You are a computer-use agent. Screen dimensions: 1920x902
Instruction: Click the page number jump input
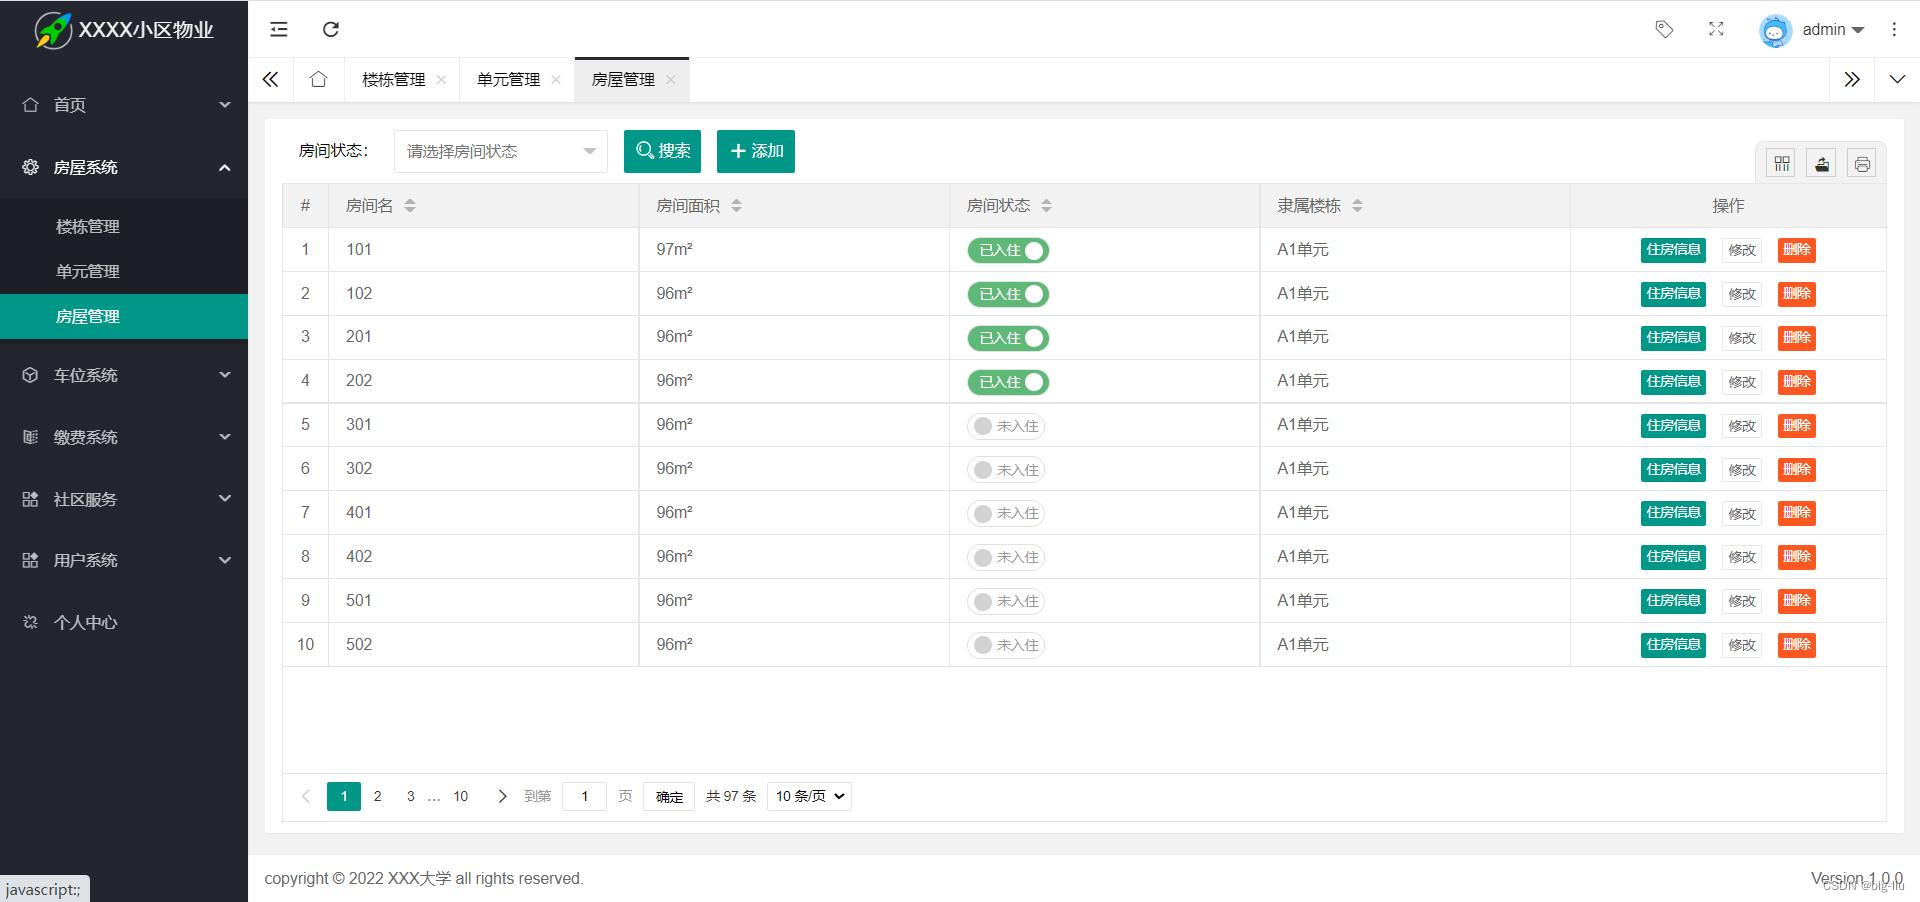[585, 796]
